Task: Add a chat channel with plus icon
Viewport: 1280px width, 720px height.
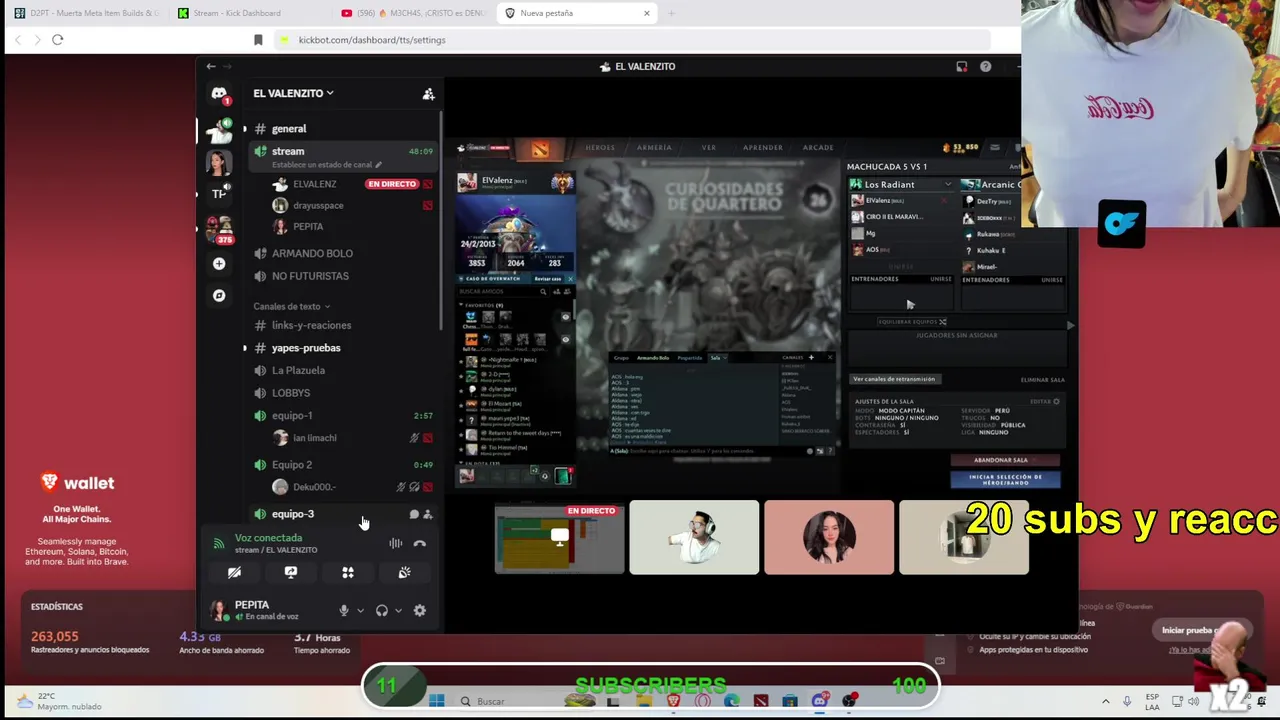Action: click(x=811, y=357)
